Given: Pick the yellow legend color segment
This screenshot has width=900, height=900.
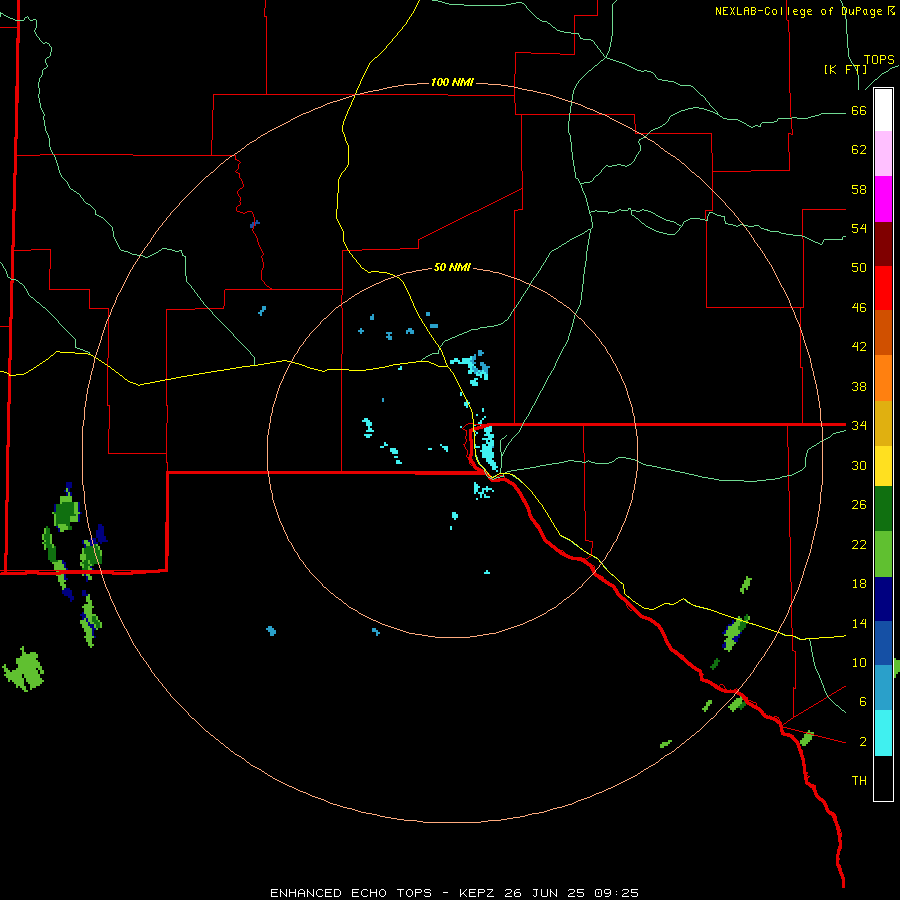Looking at the screenshot, I should (x=883, y=466).
